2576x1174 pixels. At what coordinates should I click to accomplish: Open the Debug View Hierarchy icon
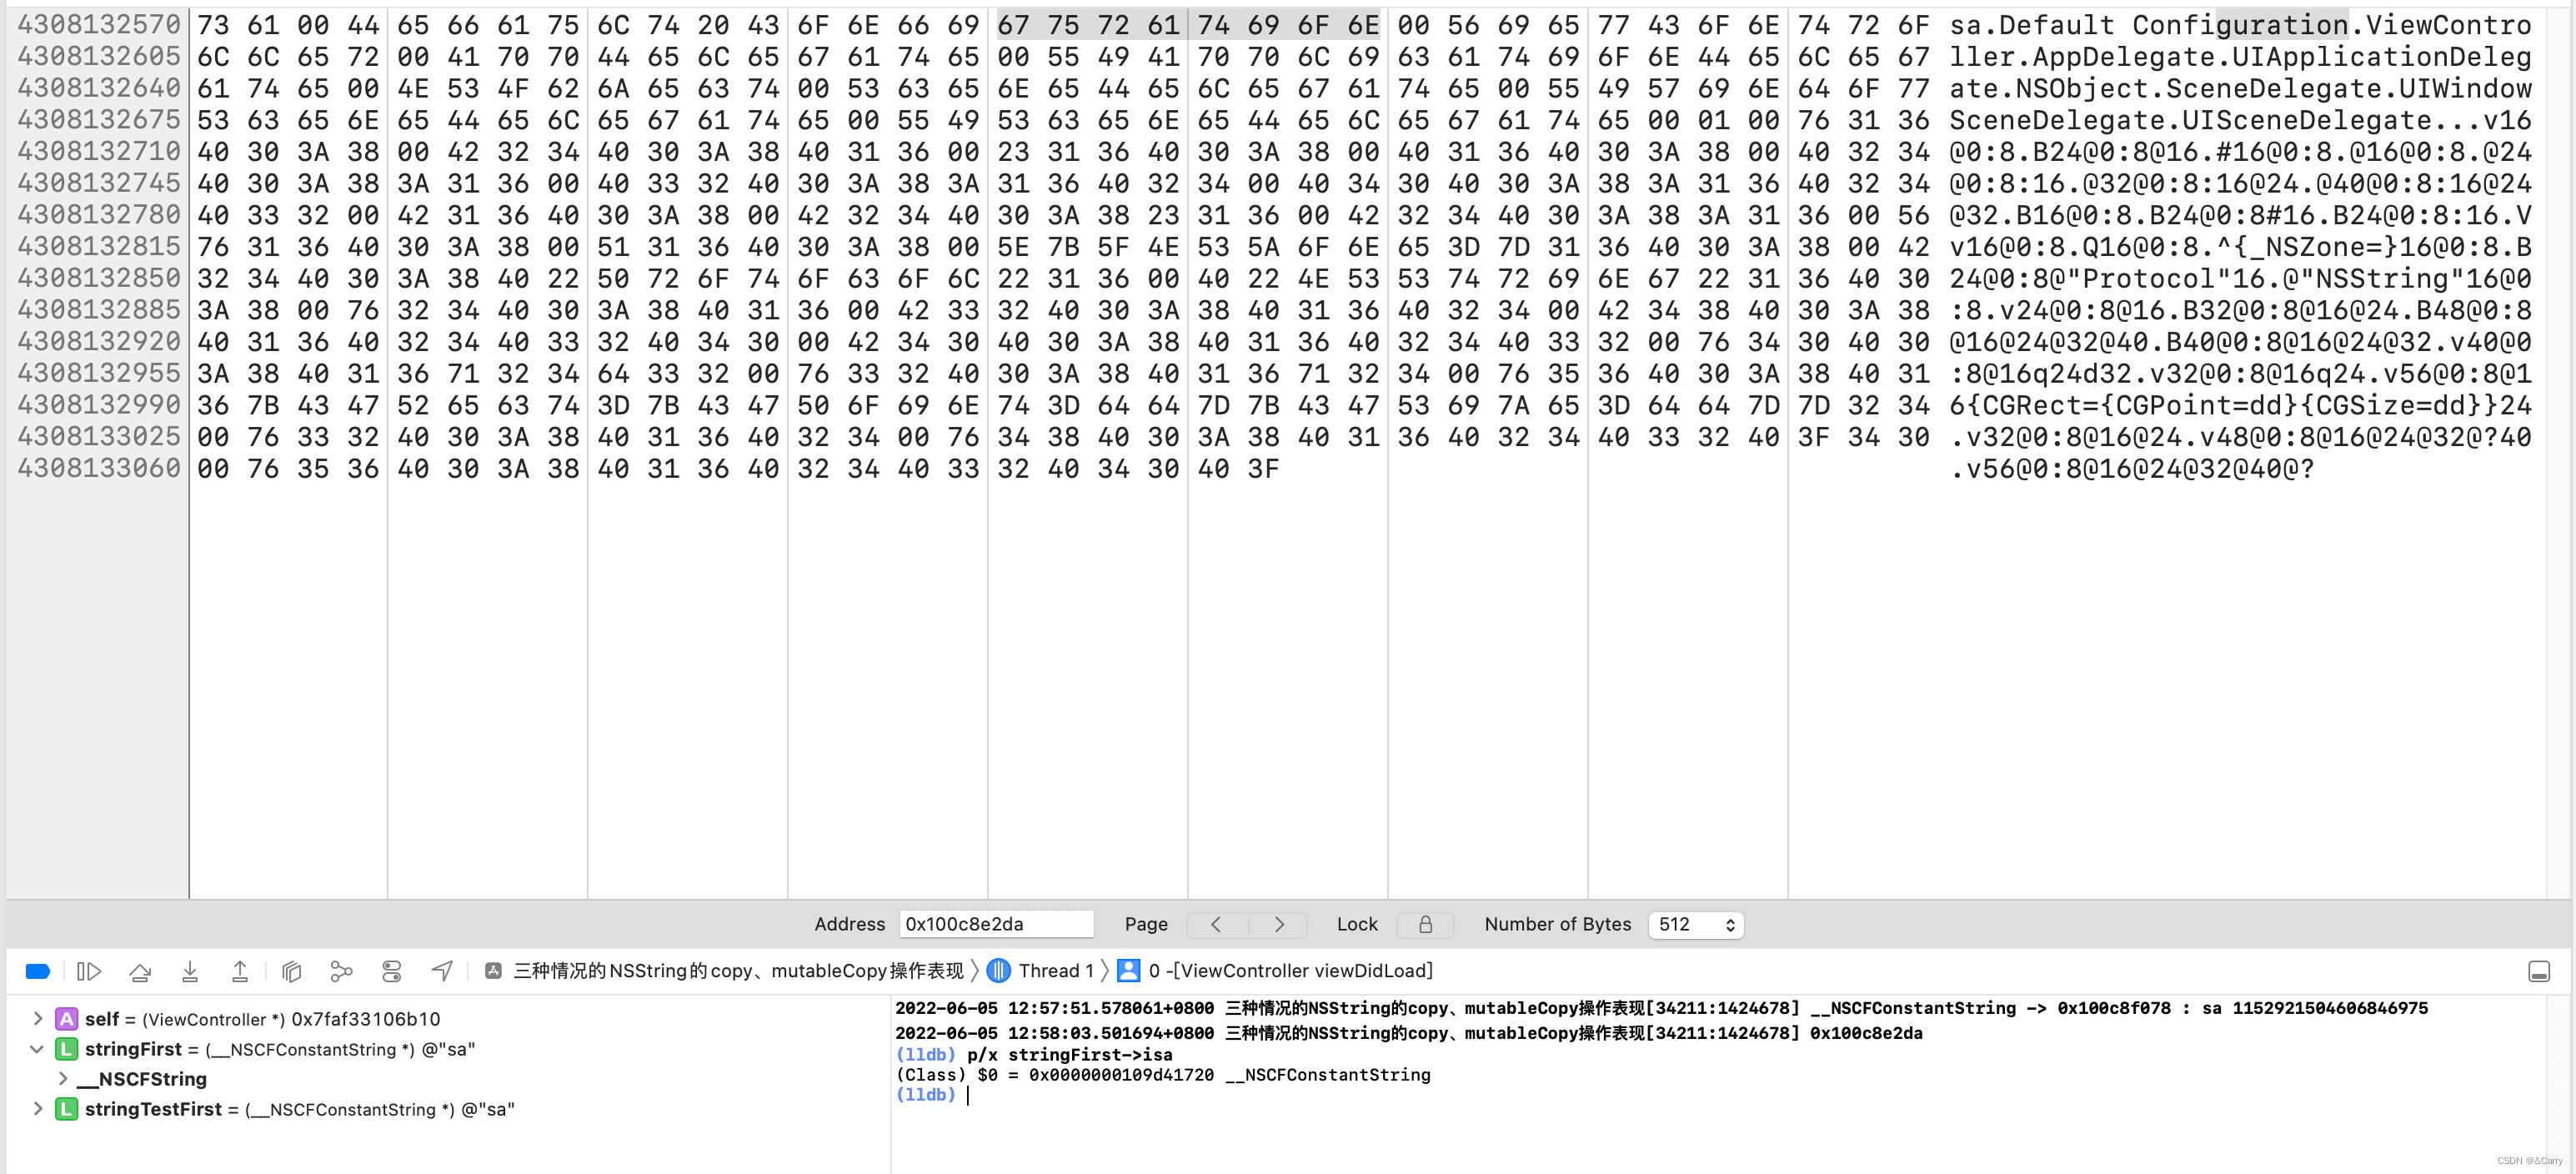click(292, 971)
